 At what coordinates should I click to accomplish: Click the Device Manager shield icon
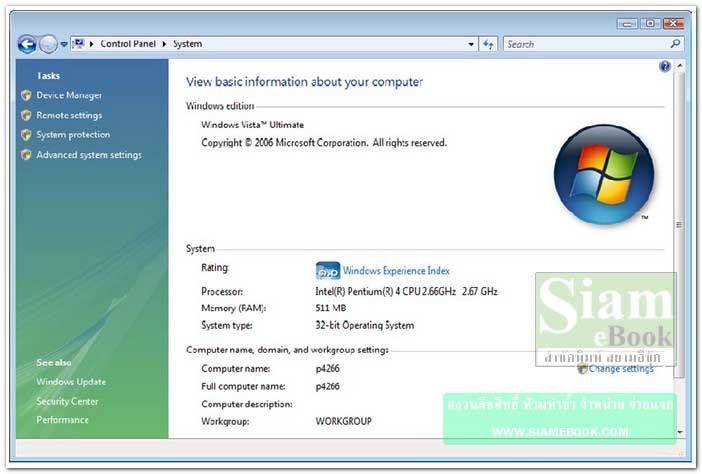(26, 95)
